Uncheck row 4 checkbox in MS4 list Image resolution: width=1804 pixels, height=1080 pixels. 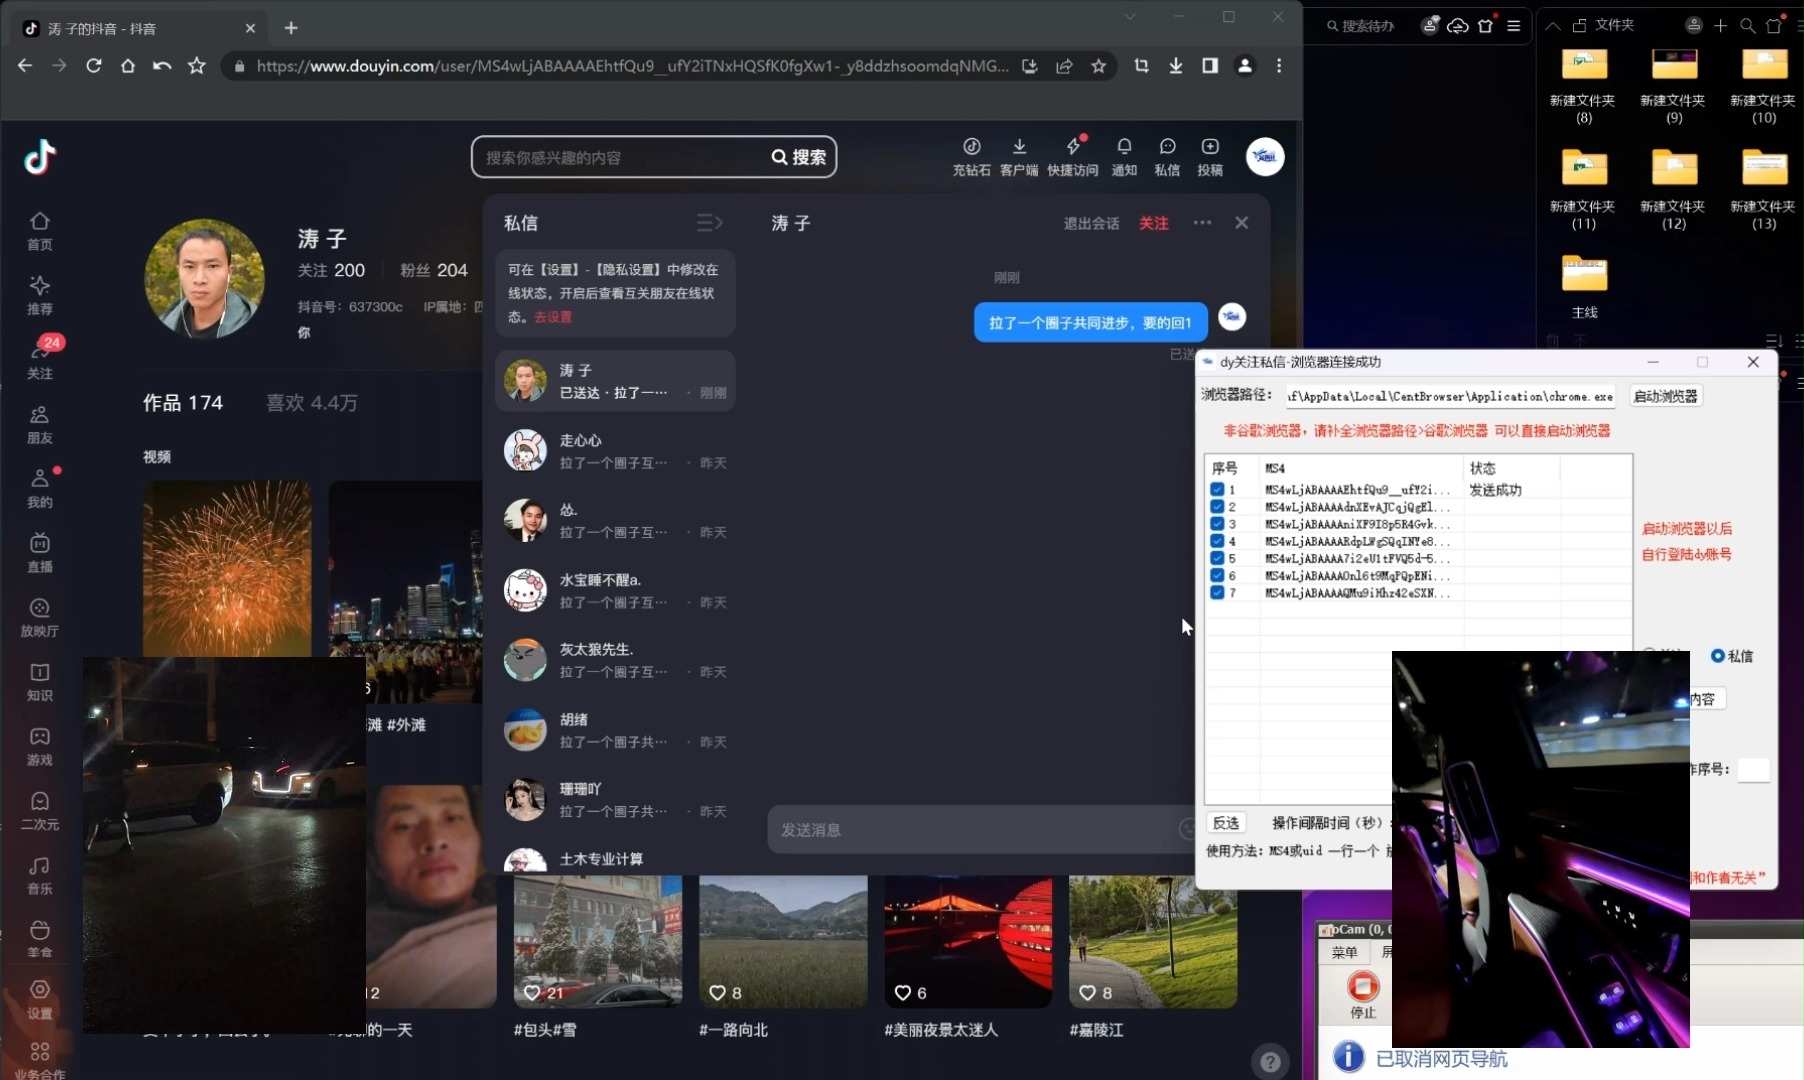coord(1217,541)
